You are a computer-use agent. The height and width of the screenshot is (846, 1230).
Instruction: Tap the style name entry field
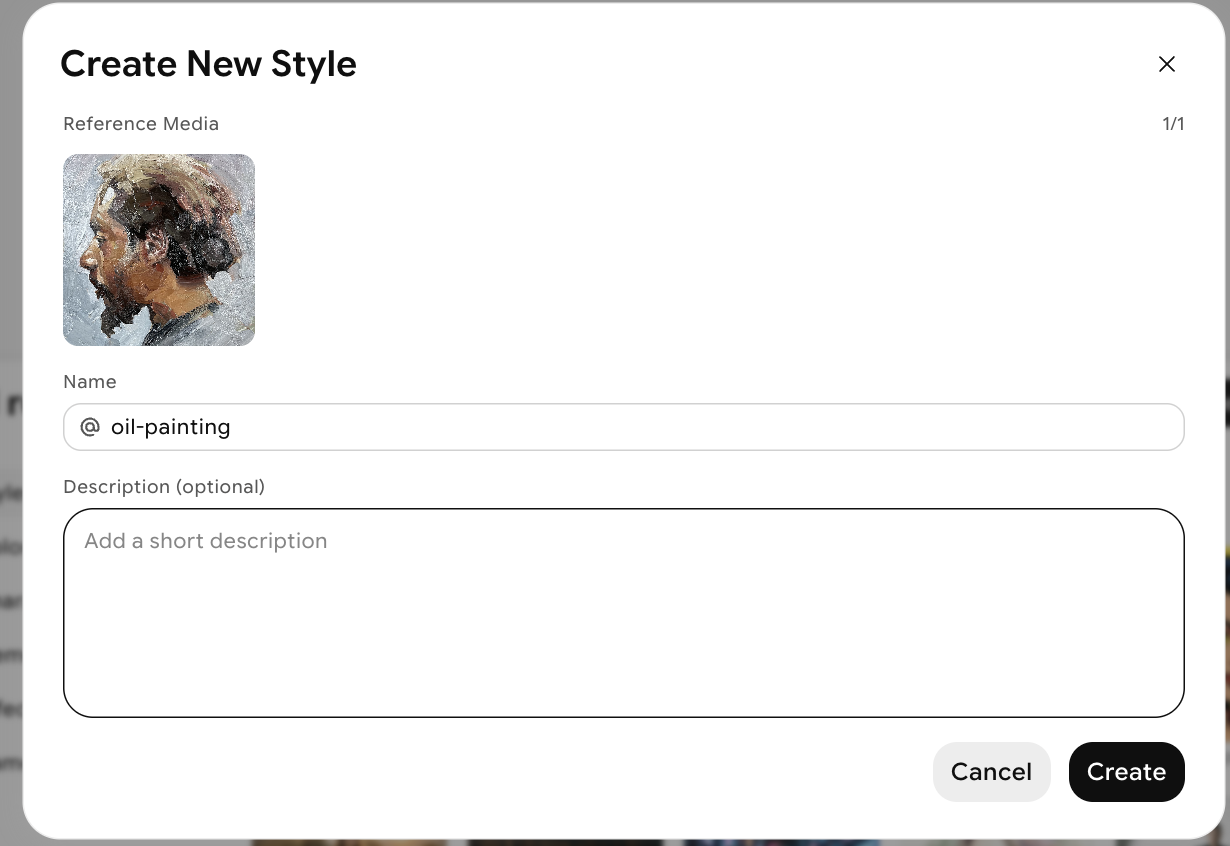click(x=600, y=426)
